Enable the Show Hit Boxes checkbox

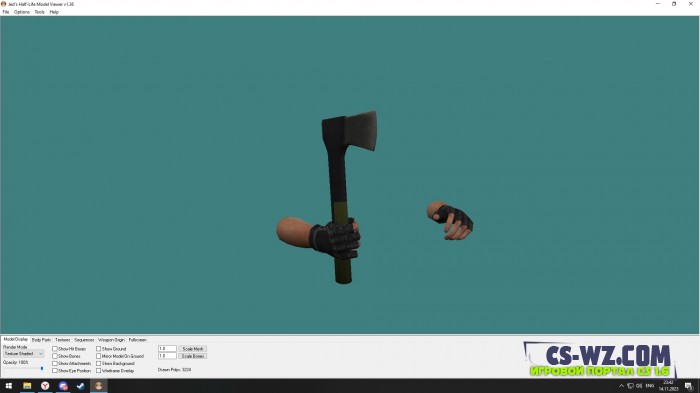pyautogui.click(x=55, y=349)
